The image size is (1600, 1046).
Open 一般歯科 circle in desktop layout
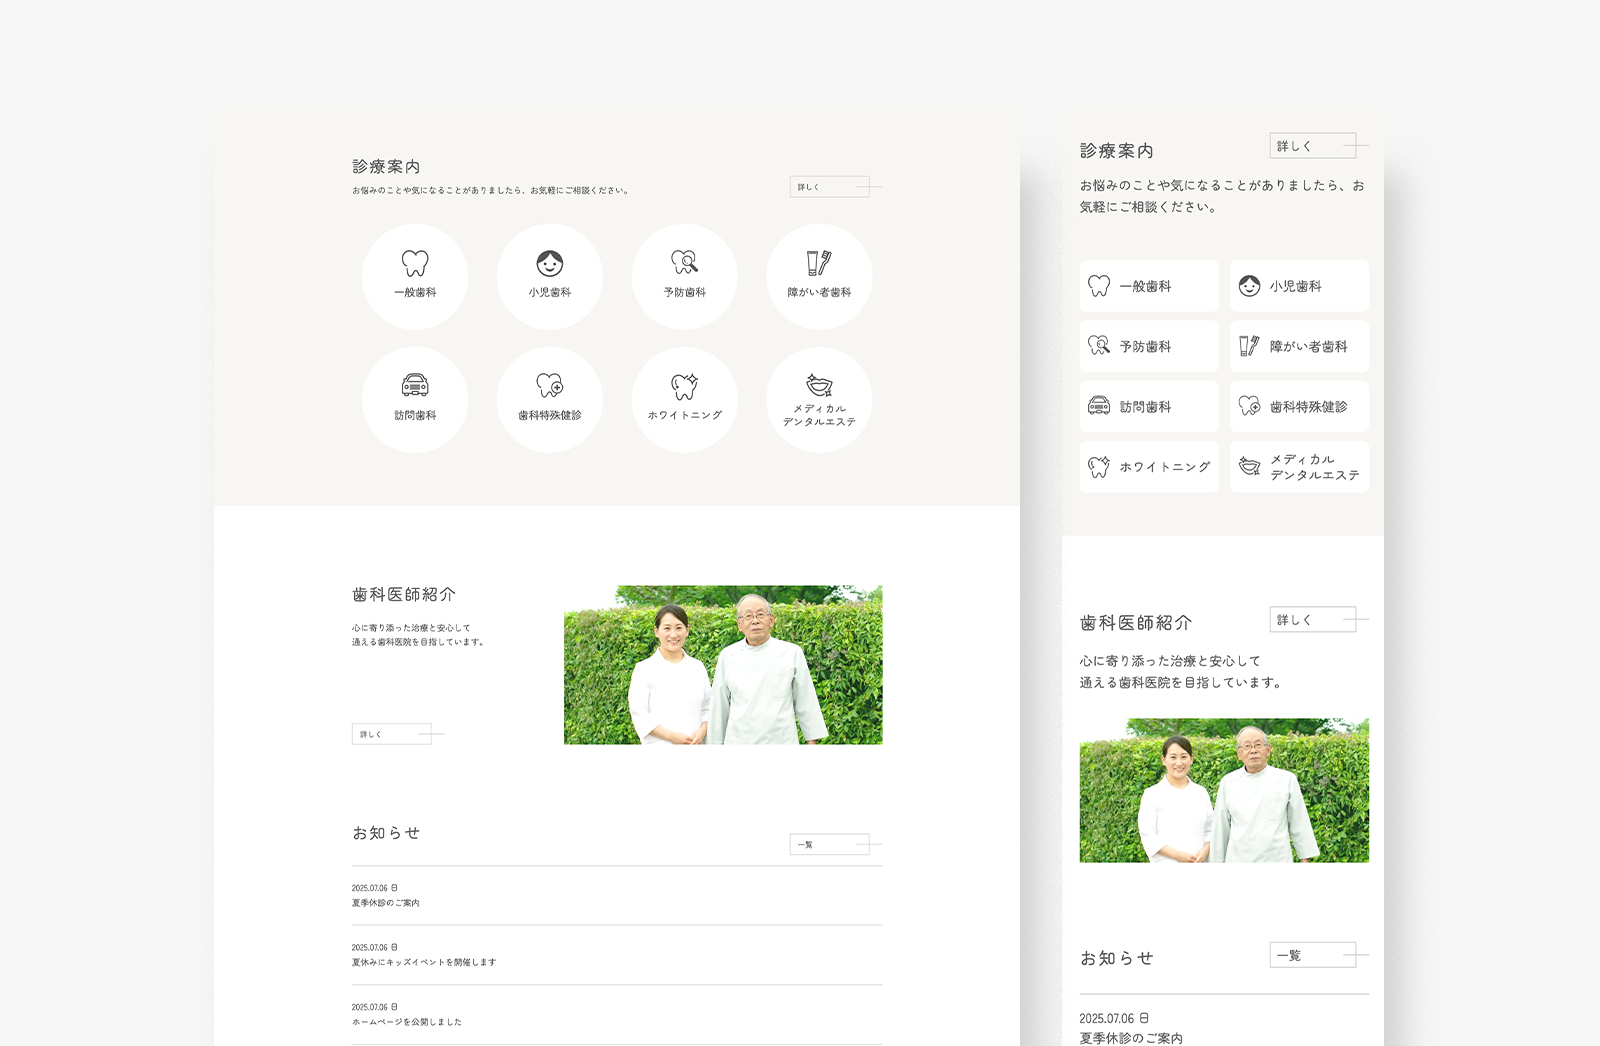coord(415,277)
